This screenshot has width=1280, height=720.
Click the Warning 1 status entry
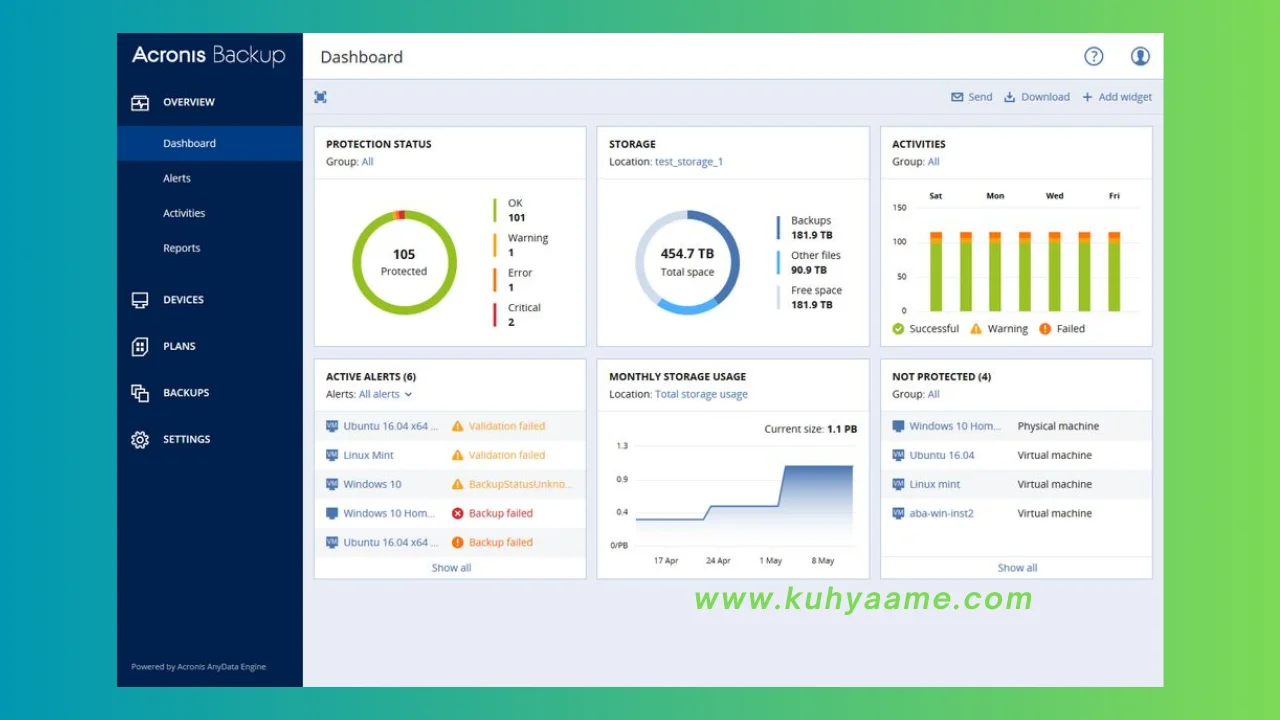click(528, 245)
